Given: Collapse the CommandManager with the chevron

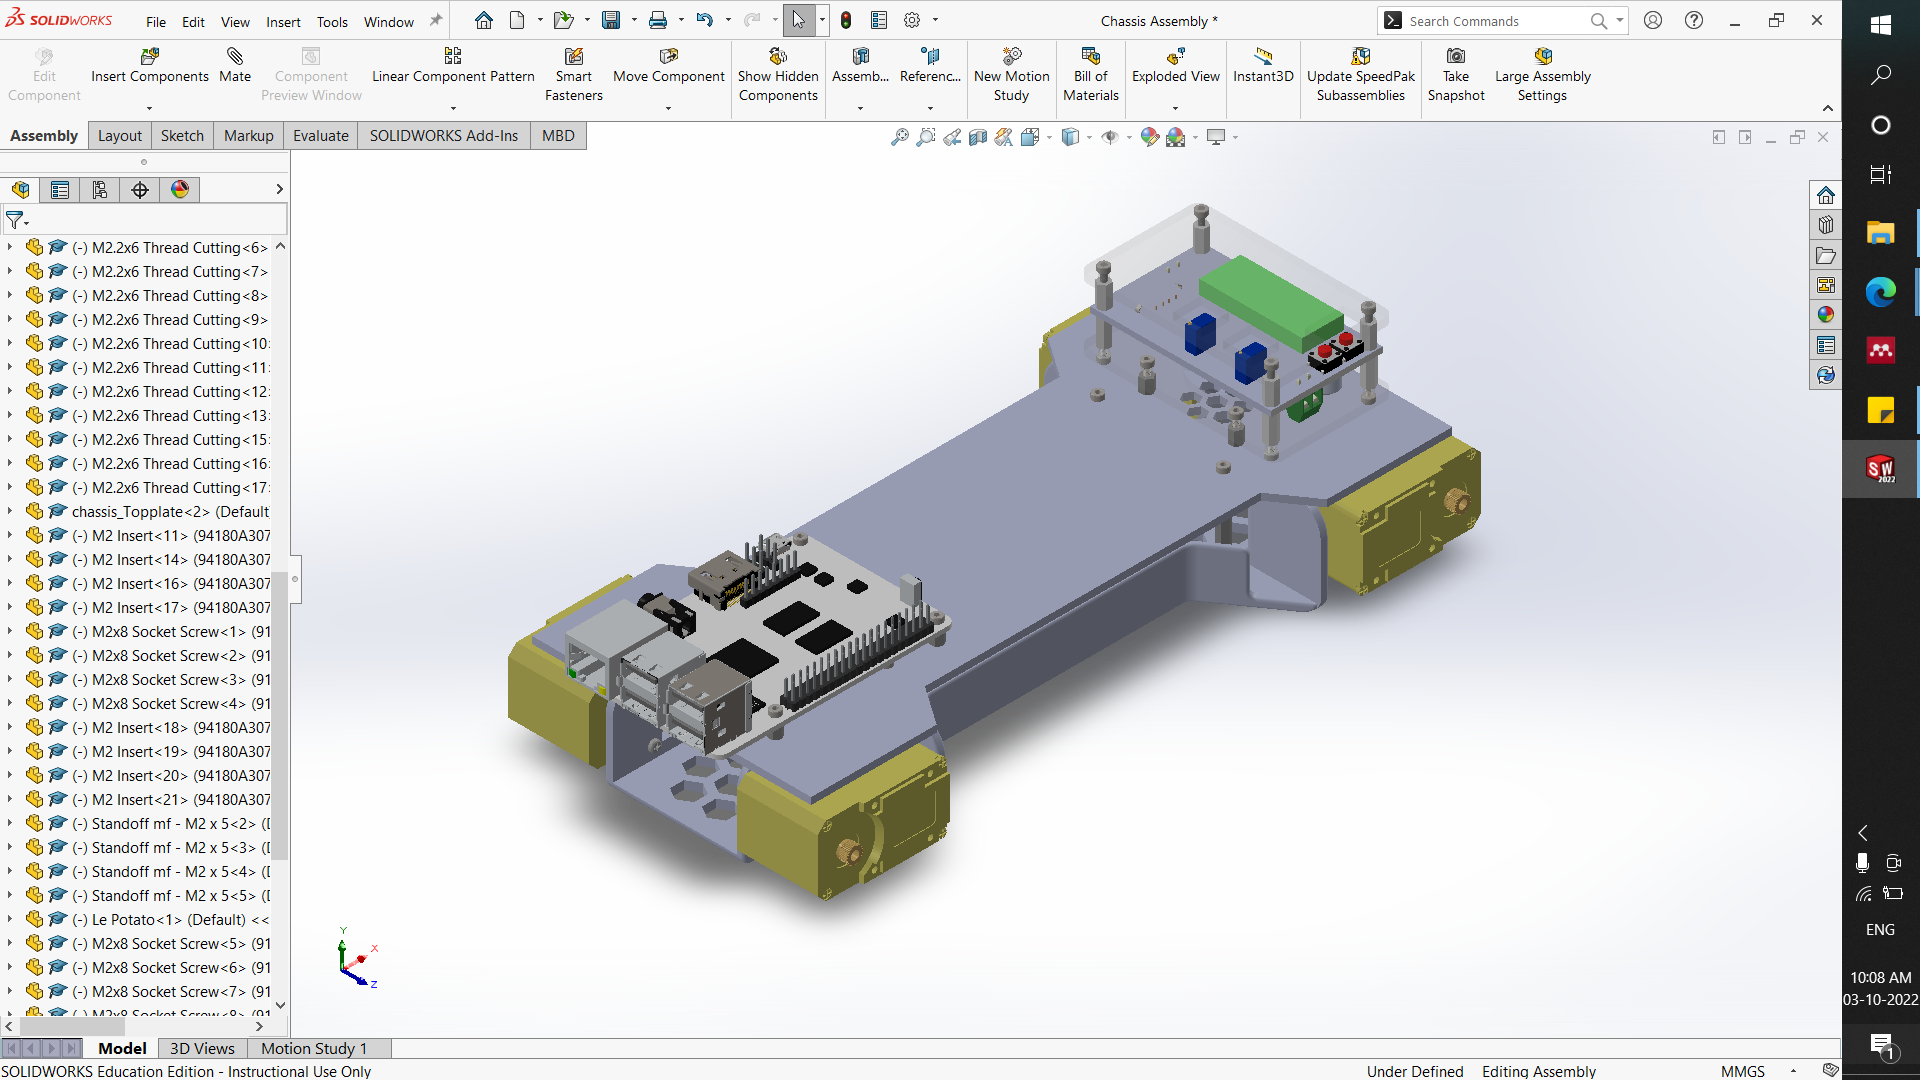Looking at the screenshot, I should [x=1828, y=108].
